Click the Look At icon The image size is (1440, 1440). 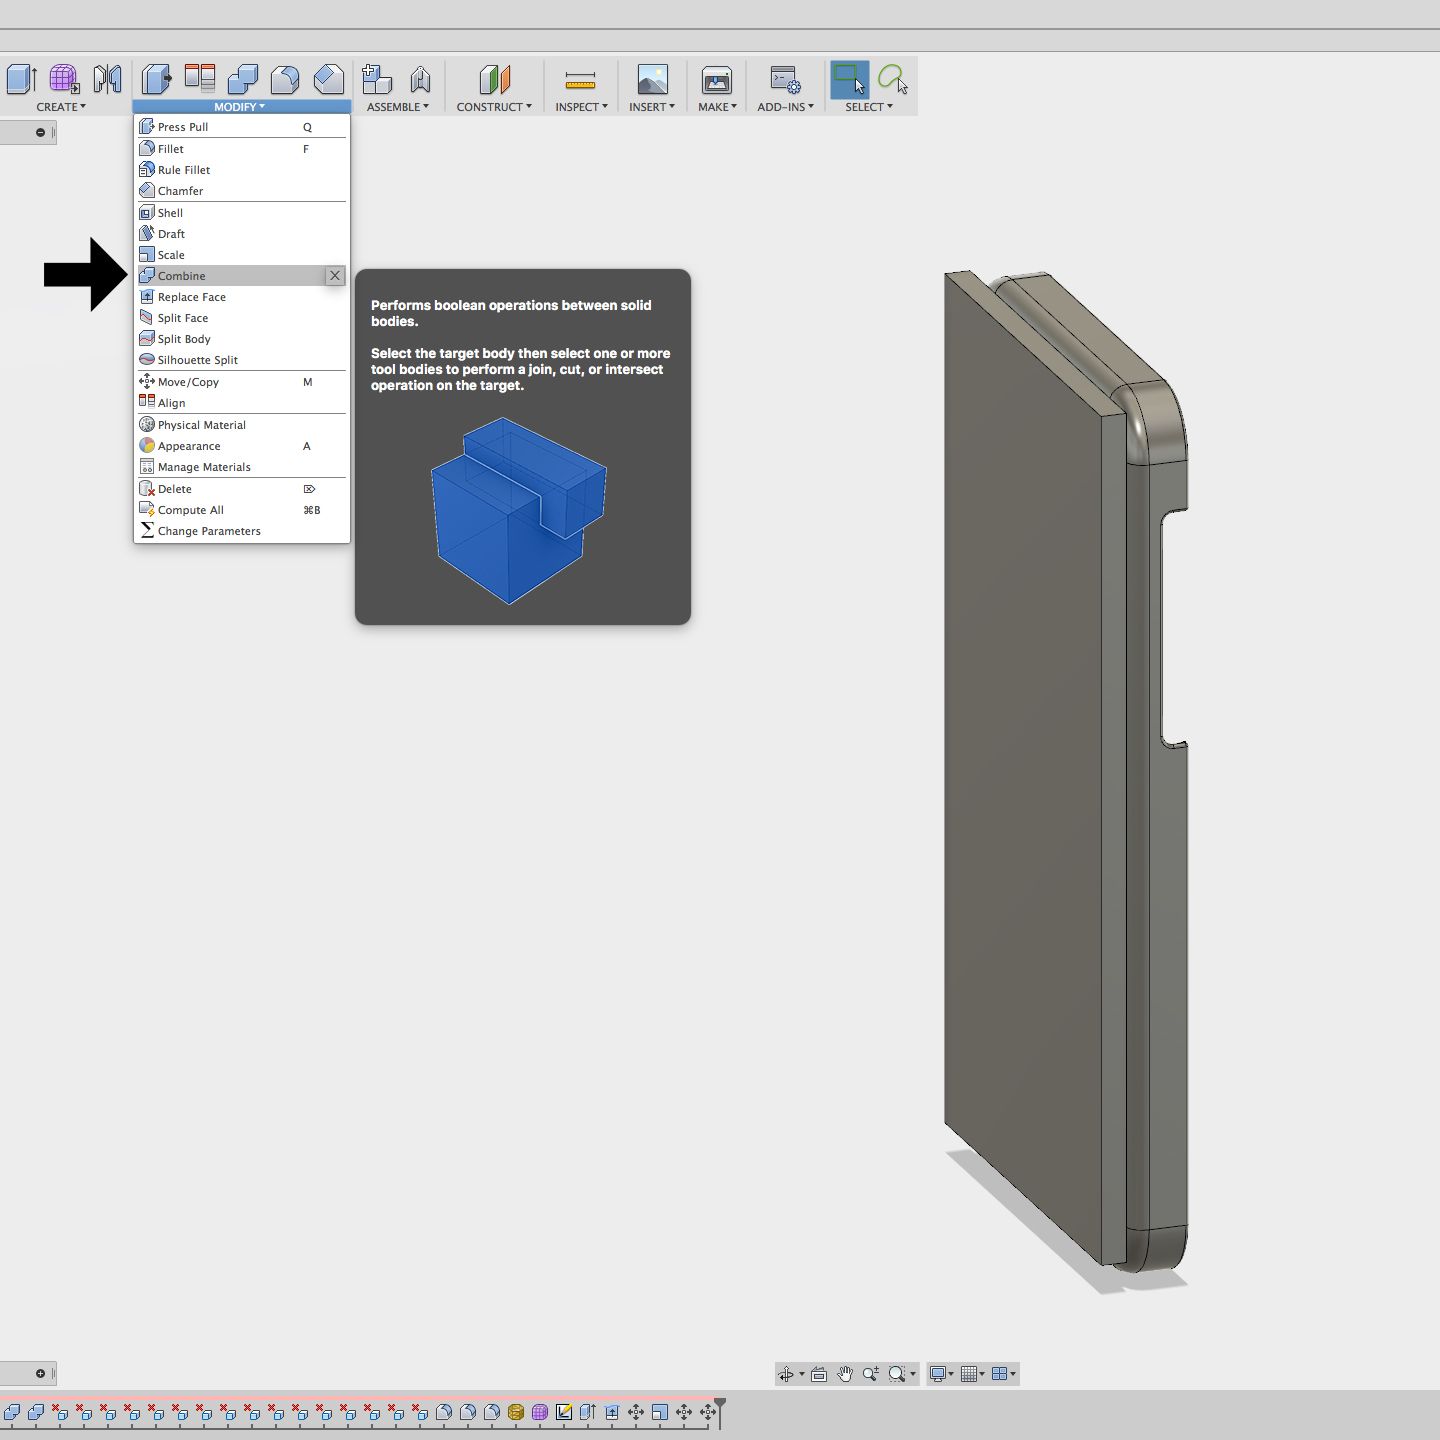819,1374
